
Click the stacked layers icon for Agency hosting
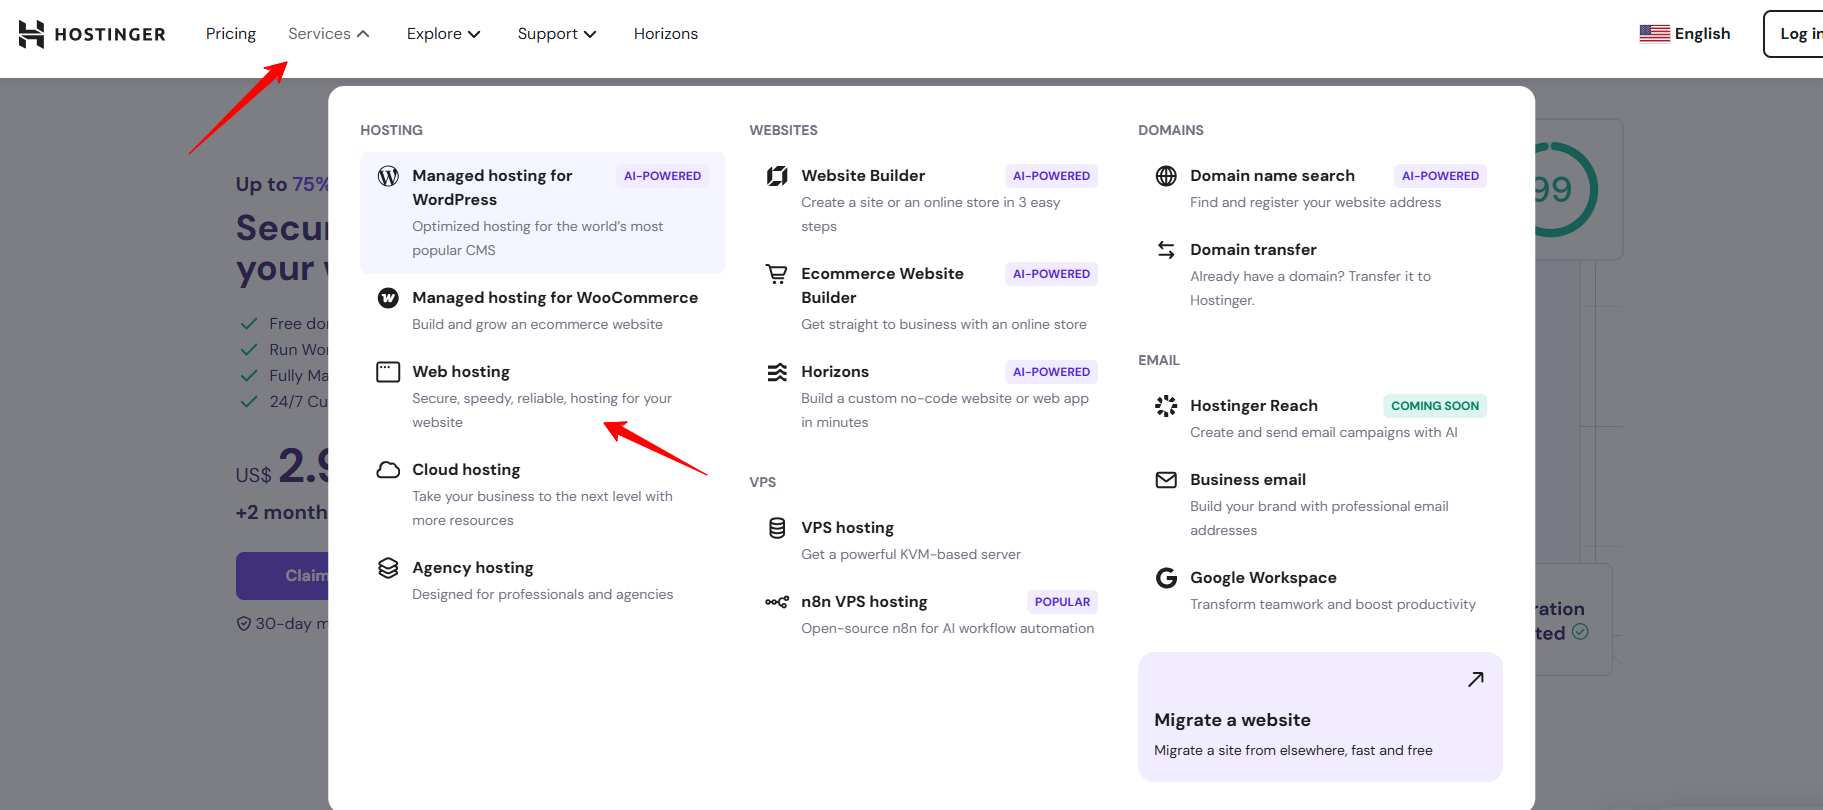click(388, 568)
